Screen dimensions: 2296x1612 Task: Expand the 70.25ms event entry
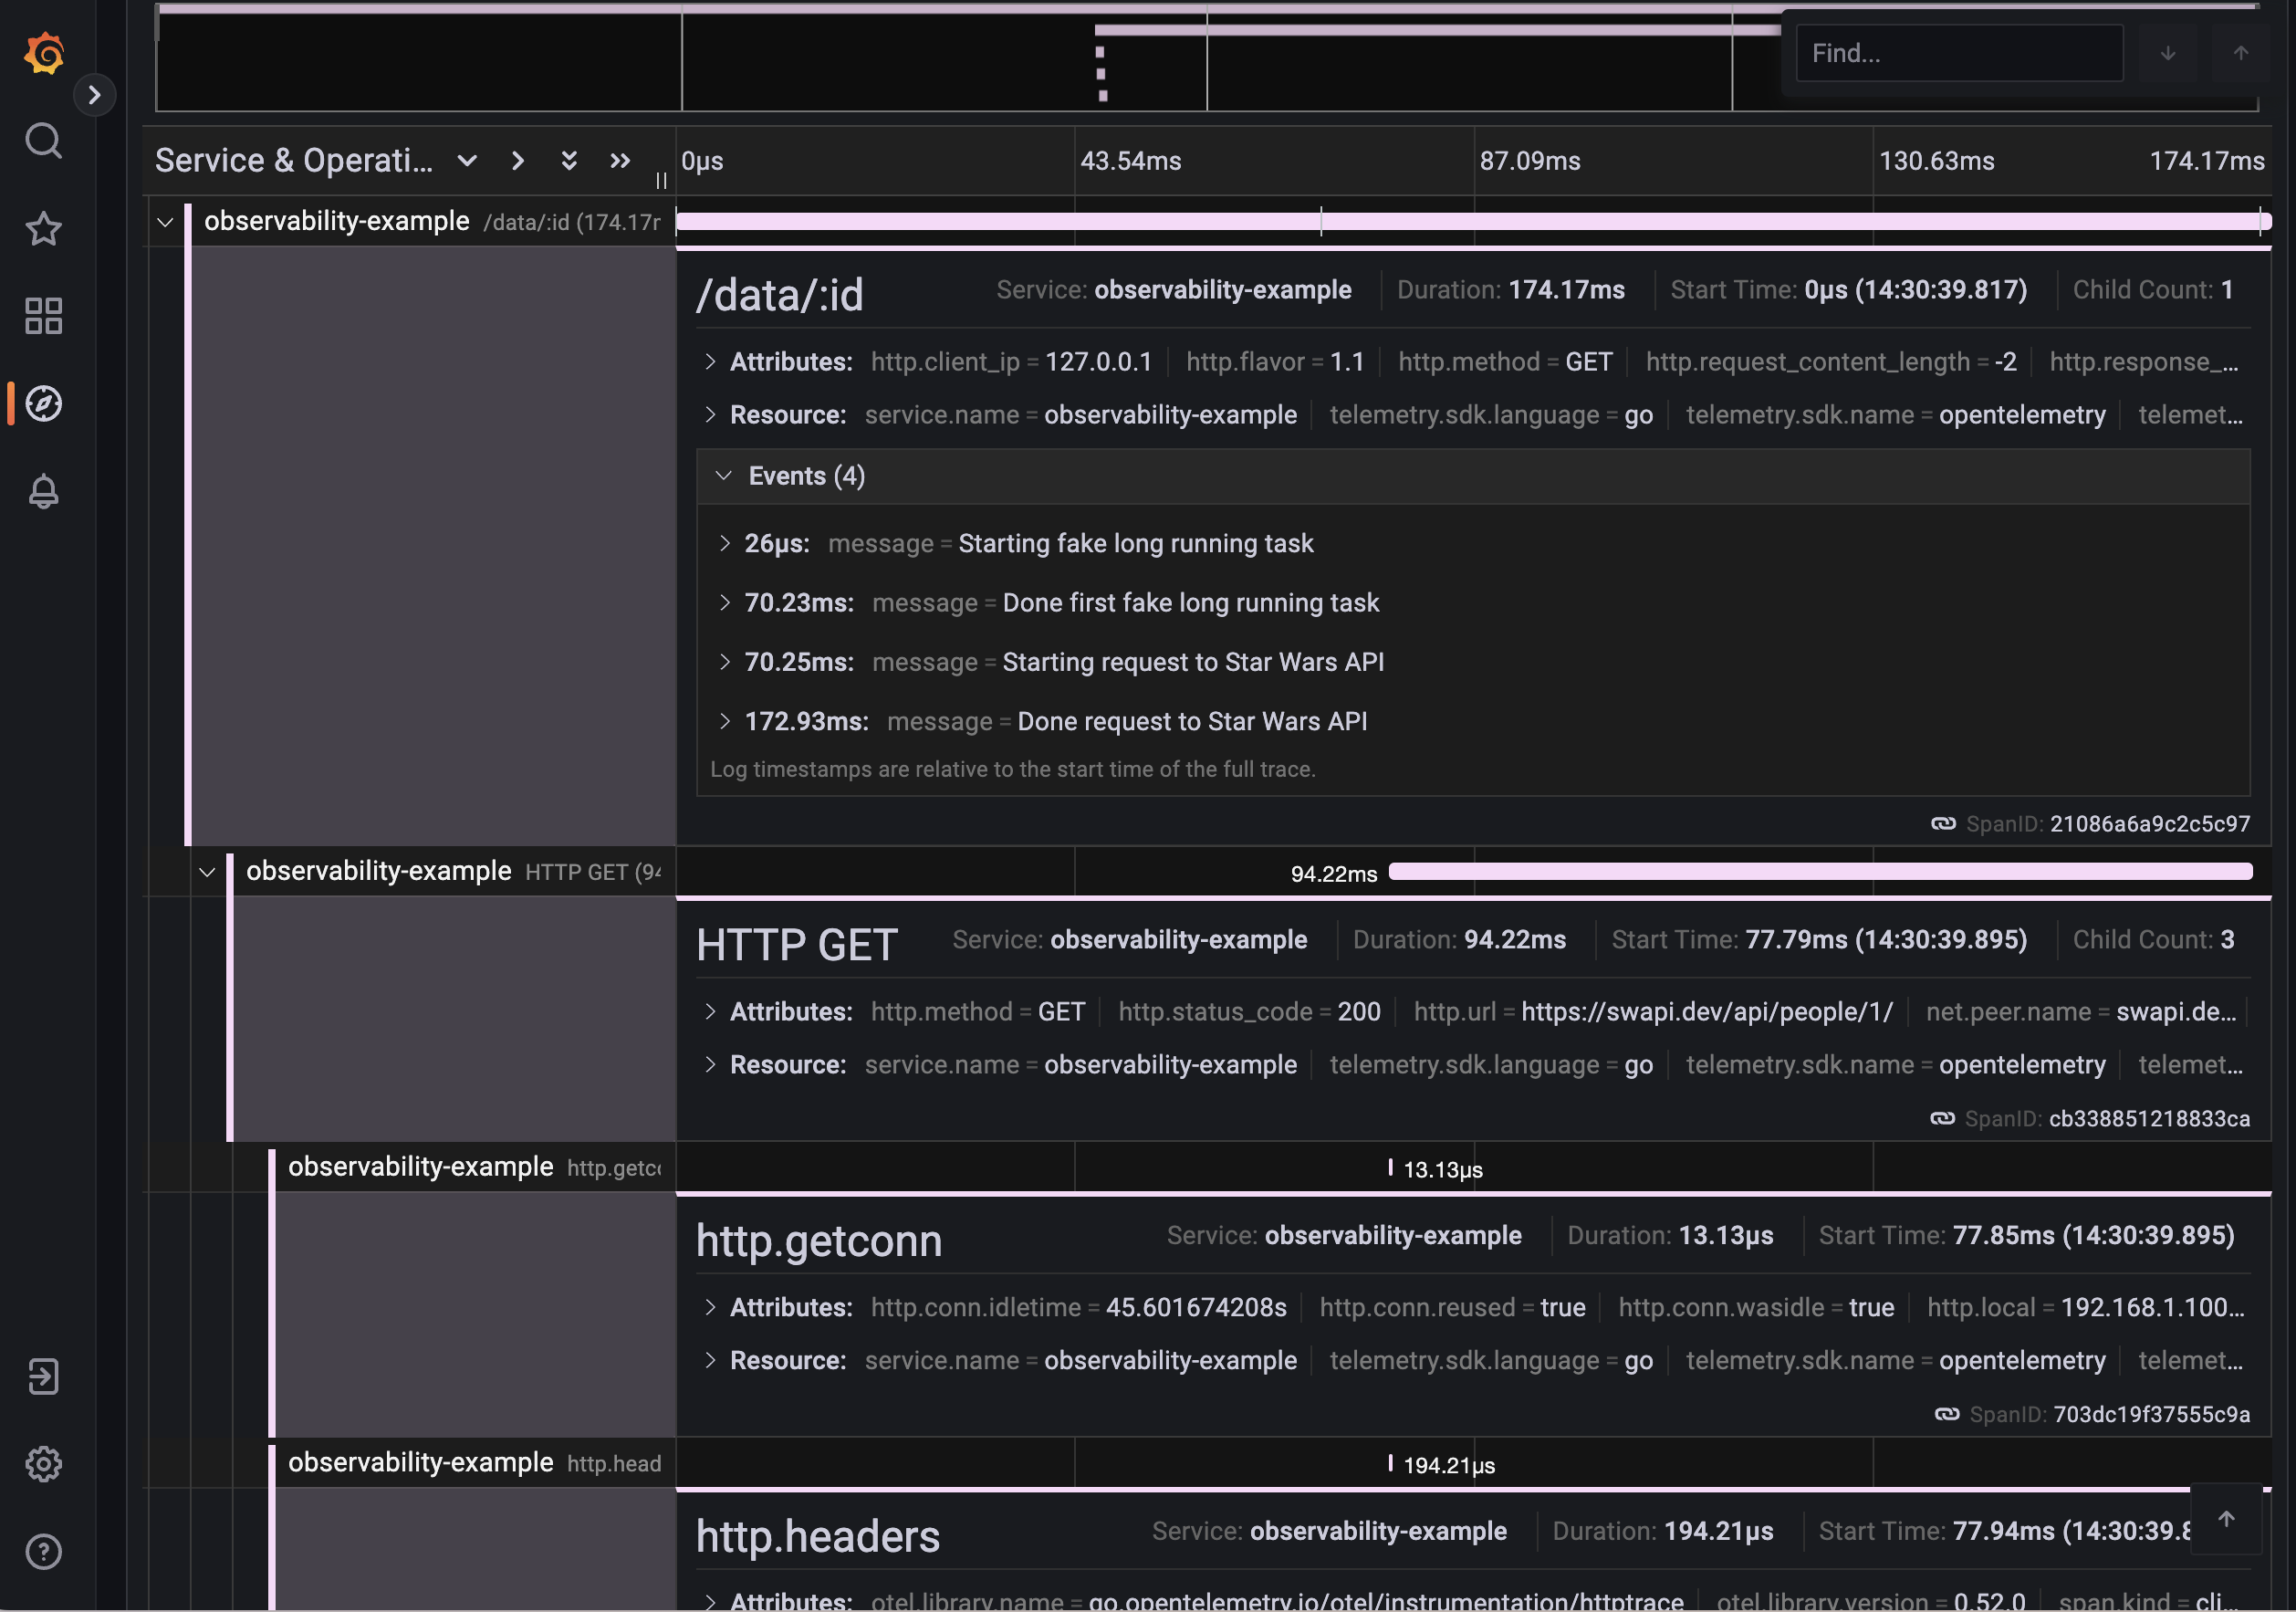pyautogui.click(x=725, y=662)
